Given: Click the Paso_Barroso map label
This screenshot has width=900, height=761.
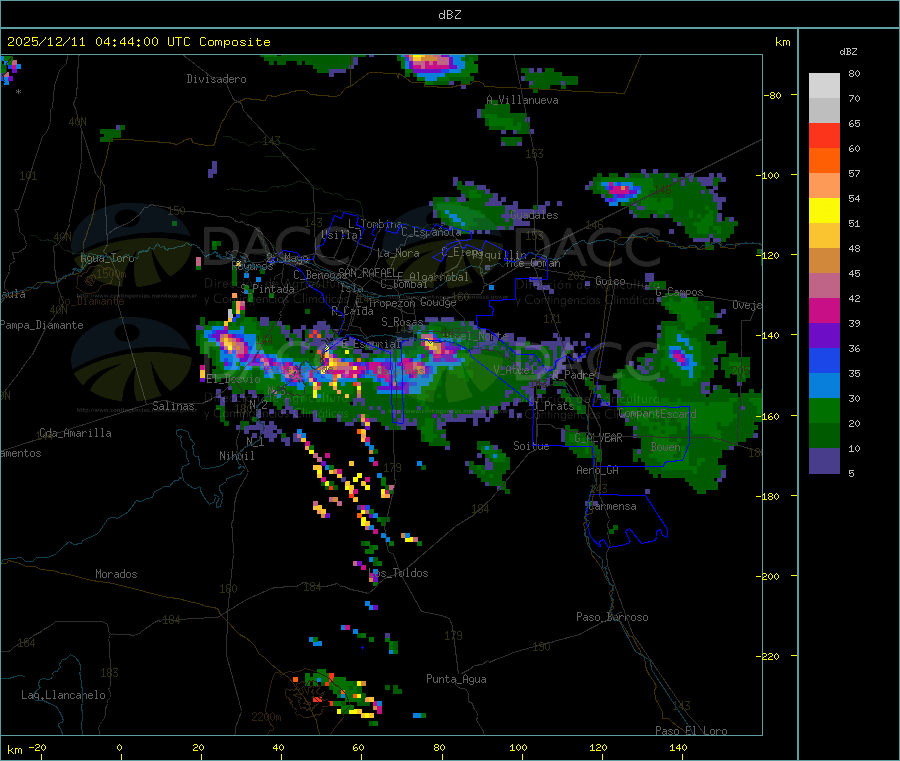Looking at the screenshot, I should [612, 617].
